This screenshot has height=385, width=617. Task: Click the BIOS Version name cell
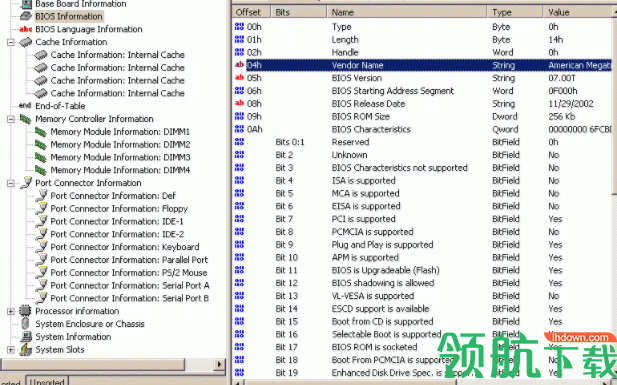[357, 78]
